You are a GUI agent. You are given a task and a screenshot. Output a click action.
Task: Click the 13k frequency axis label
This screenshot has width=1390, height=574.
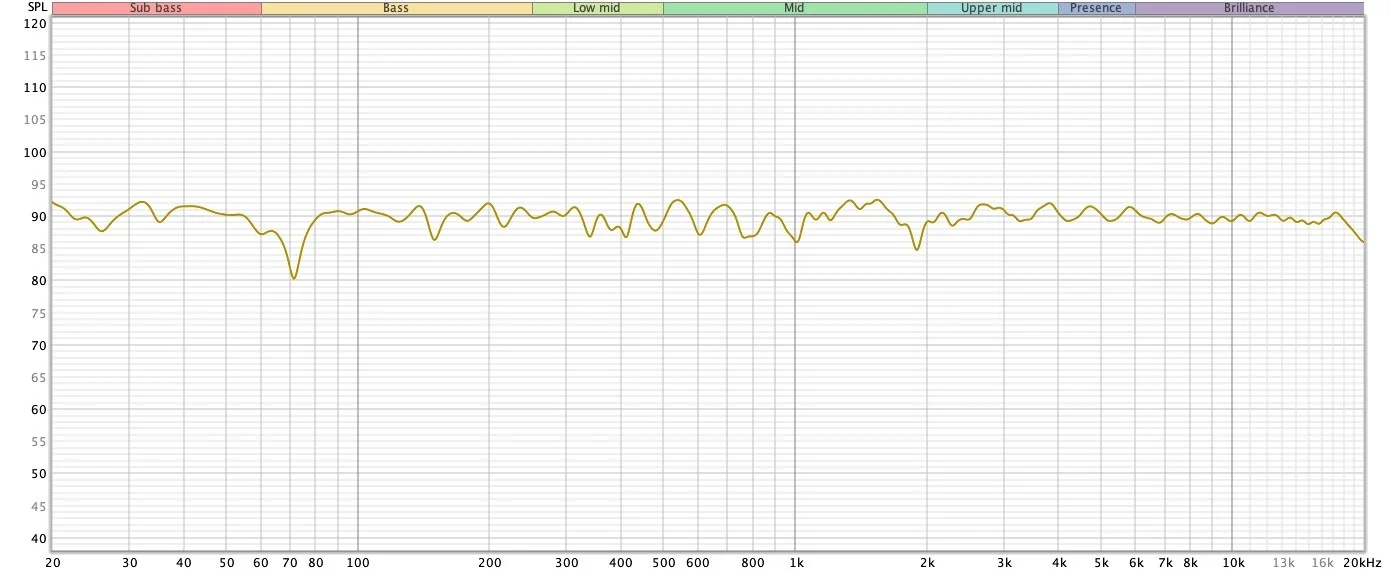coord(1283,563)
